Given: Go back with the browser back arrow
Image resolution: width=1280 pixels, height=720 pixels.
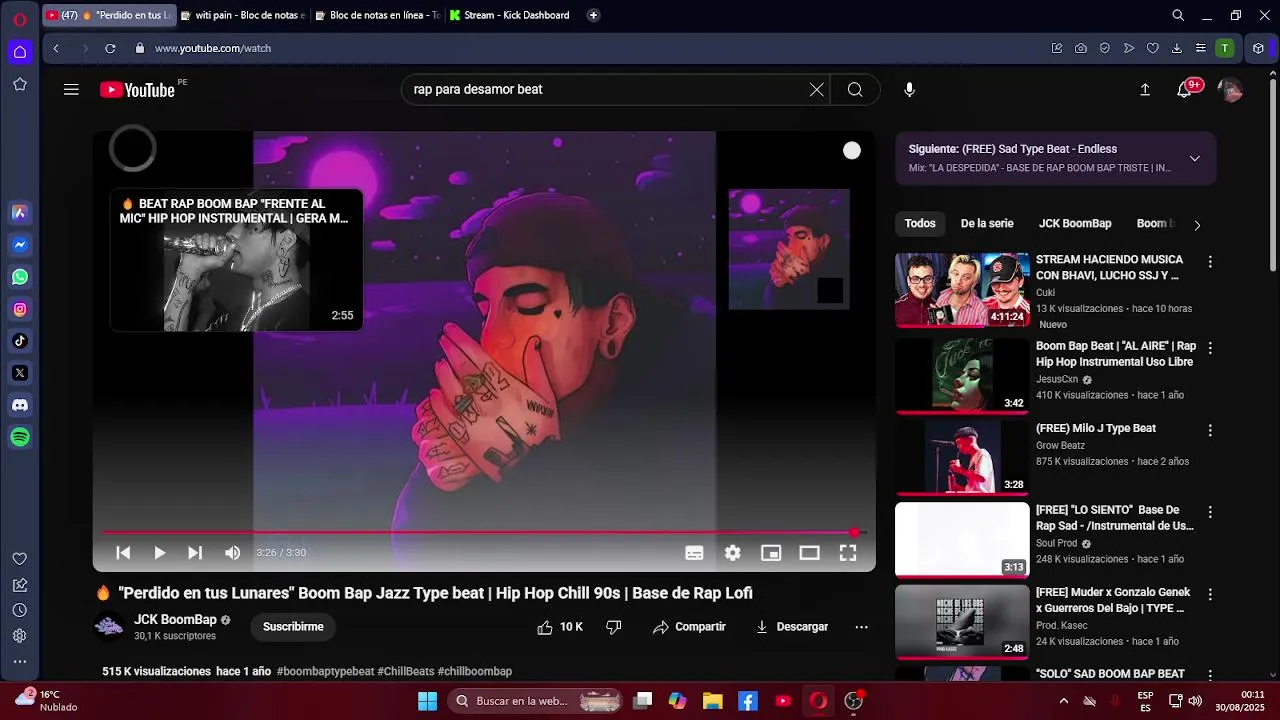Looking at the screenshot, I should click(x=56, y=48).
